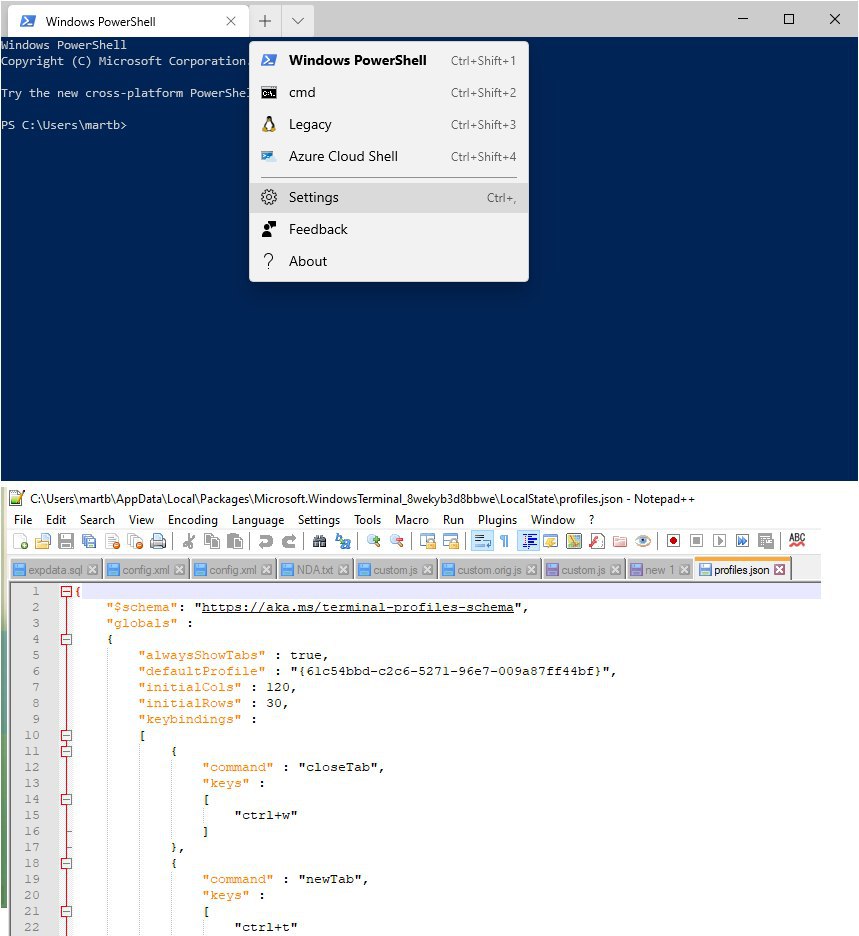Click the Zoom In magnifier icon

coord(374,541)
